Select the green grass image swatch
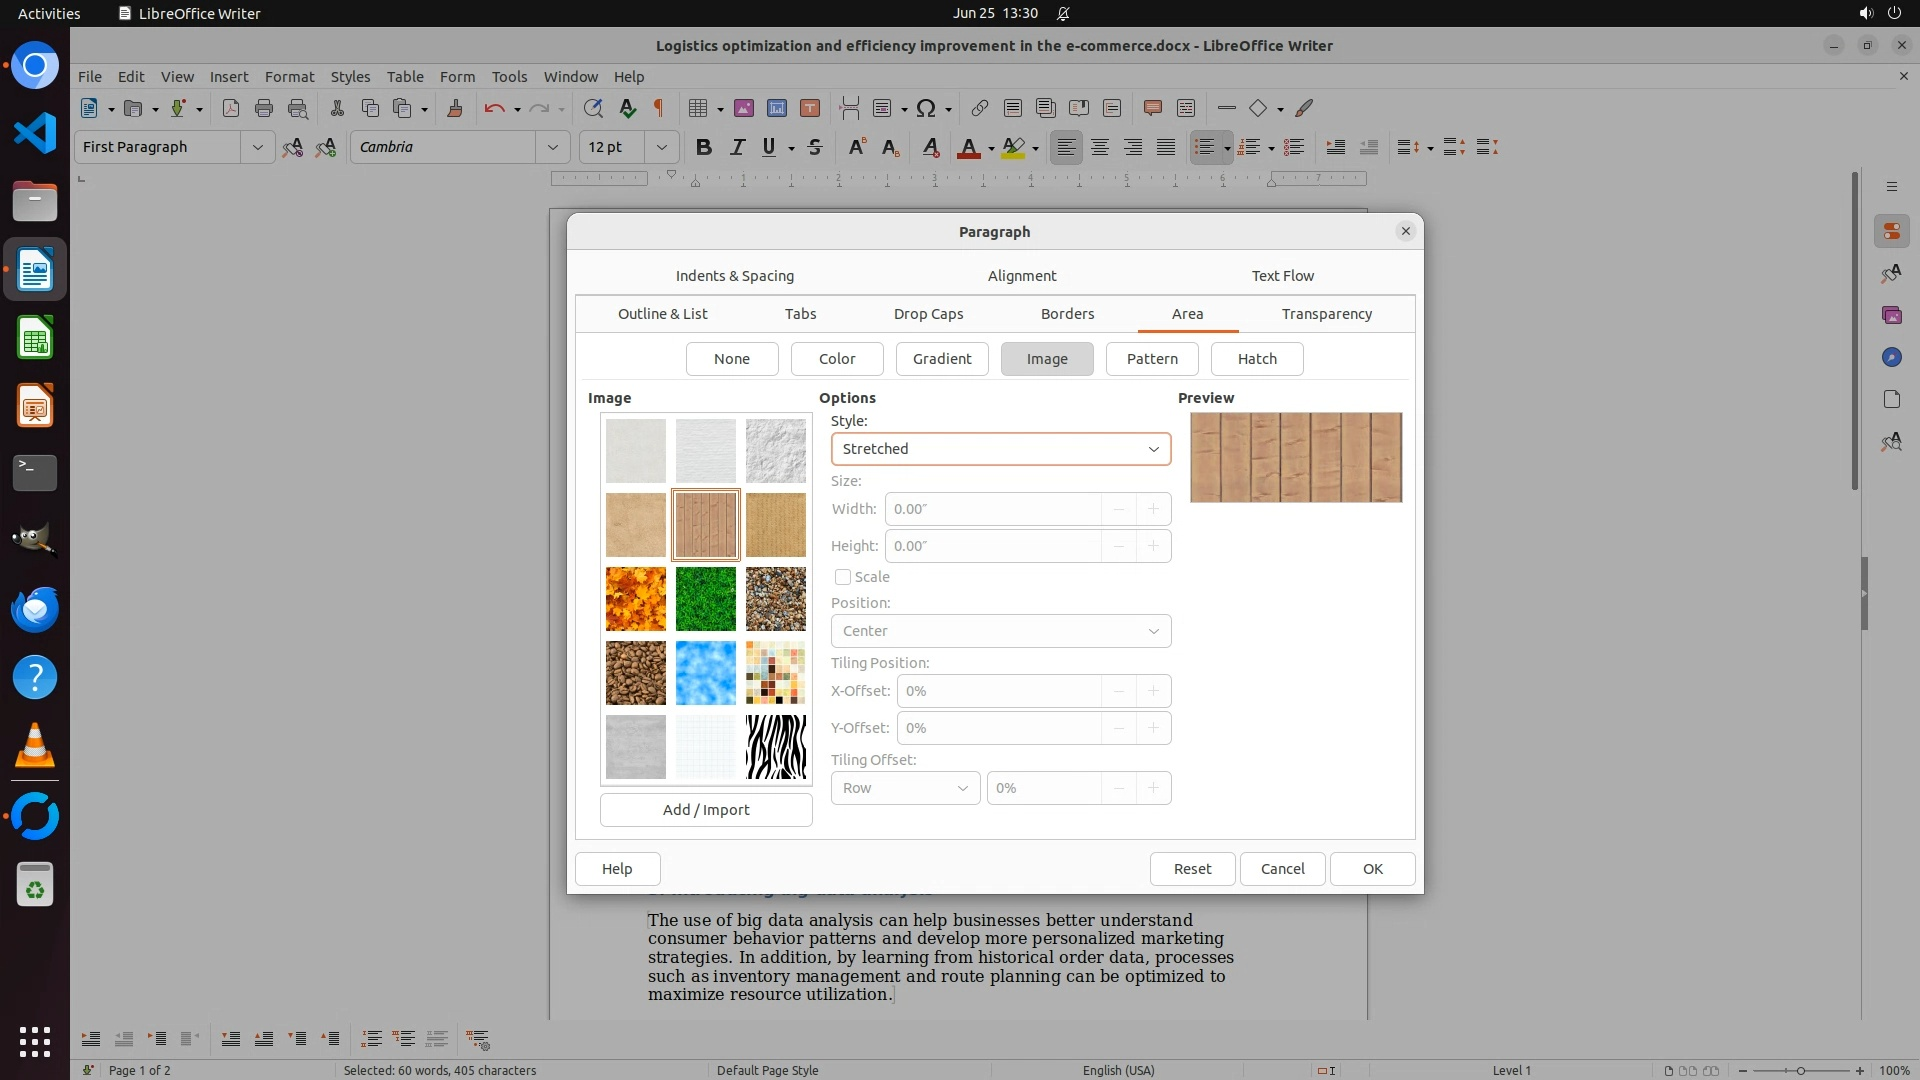 pyautogui.click(x=705, y=599)
